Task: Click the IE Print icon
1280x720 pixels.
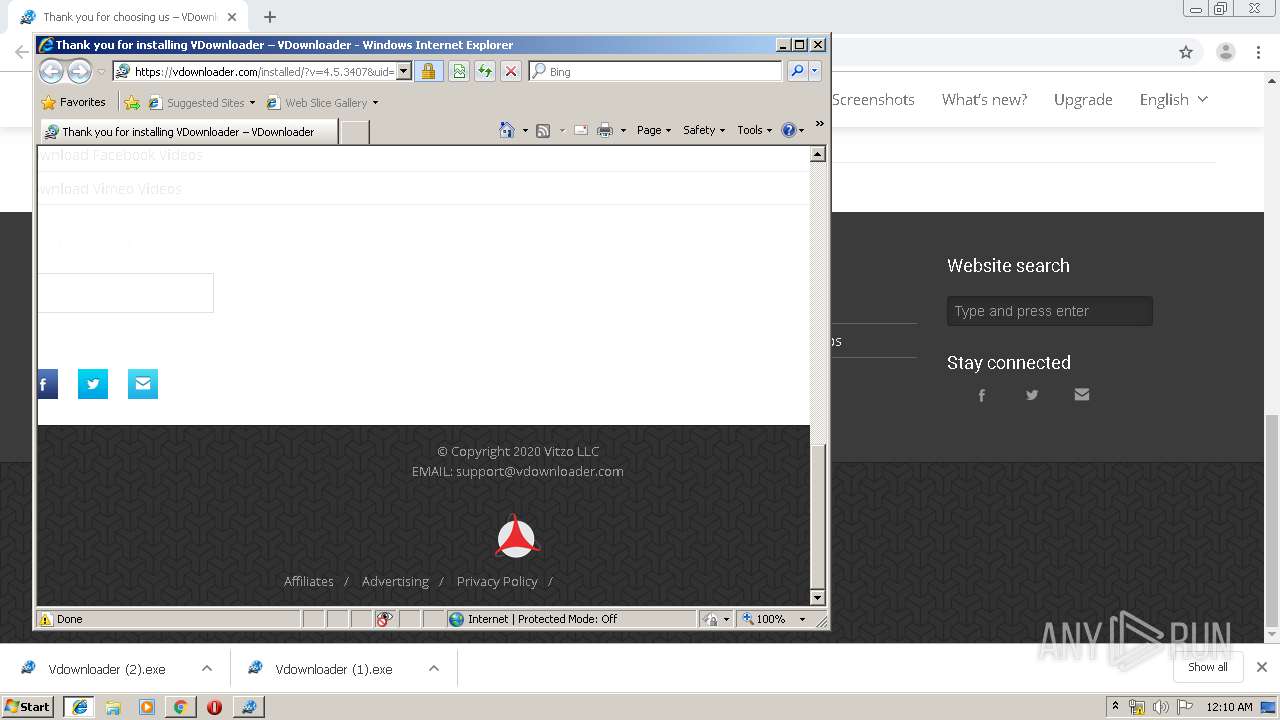Action: [605, 130]
